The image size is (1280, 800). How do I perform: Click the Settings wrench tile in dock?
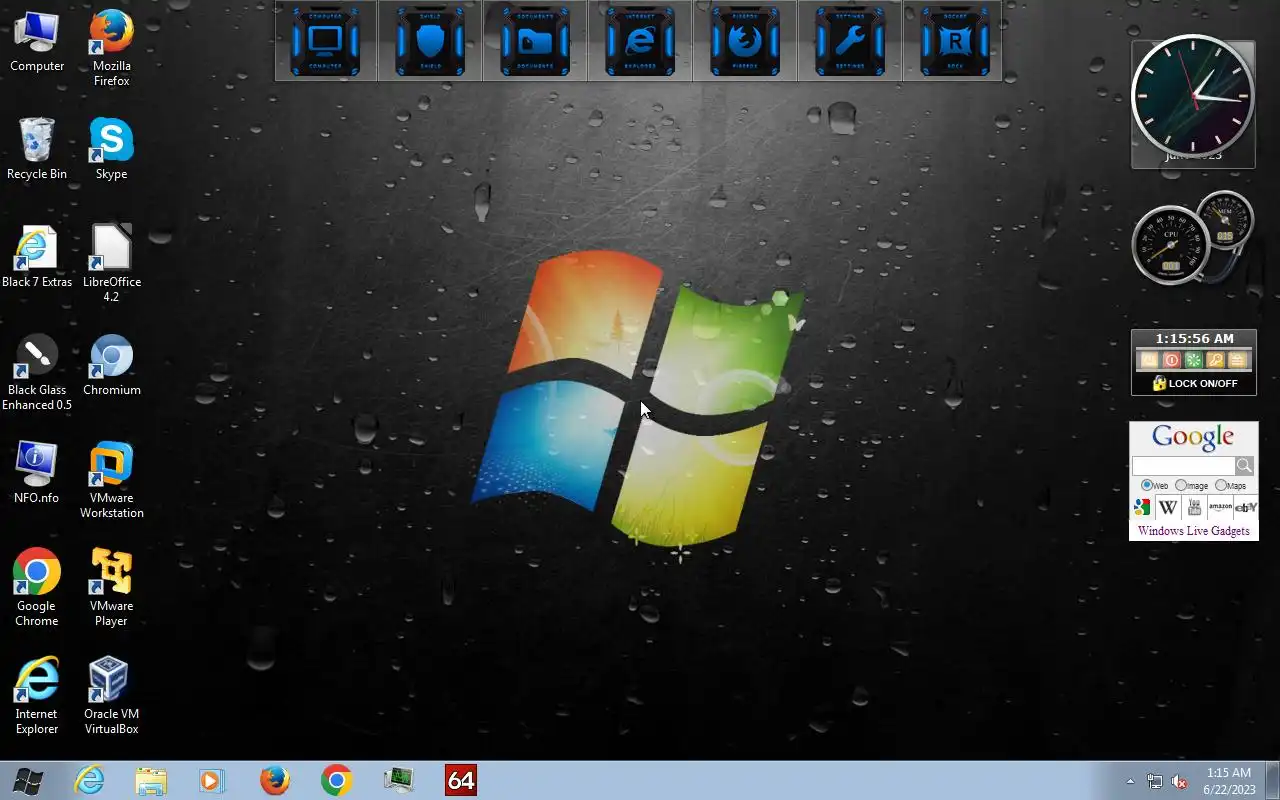(850, 40)
